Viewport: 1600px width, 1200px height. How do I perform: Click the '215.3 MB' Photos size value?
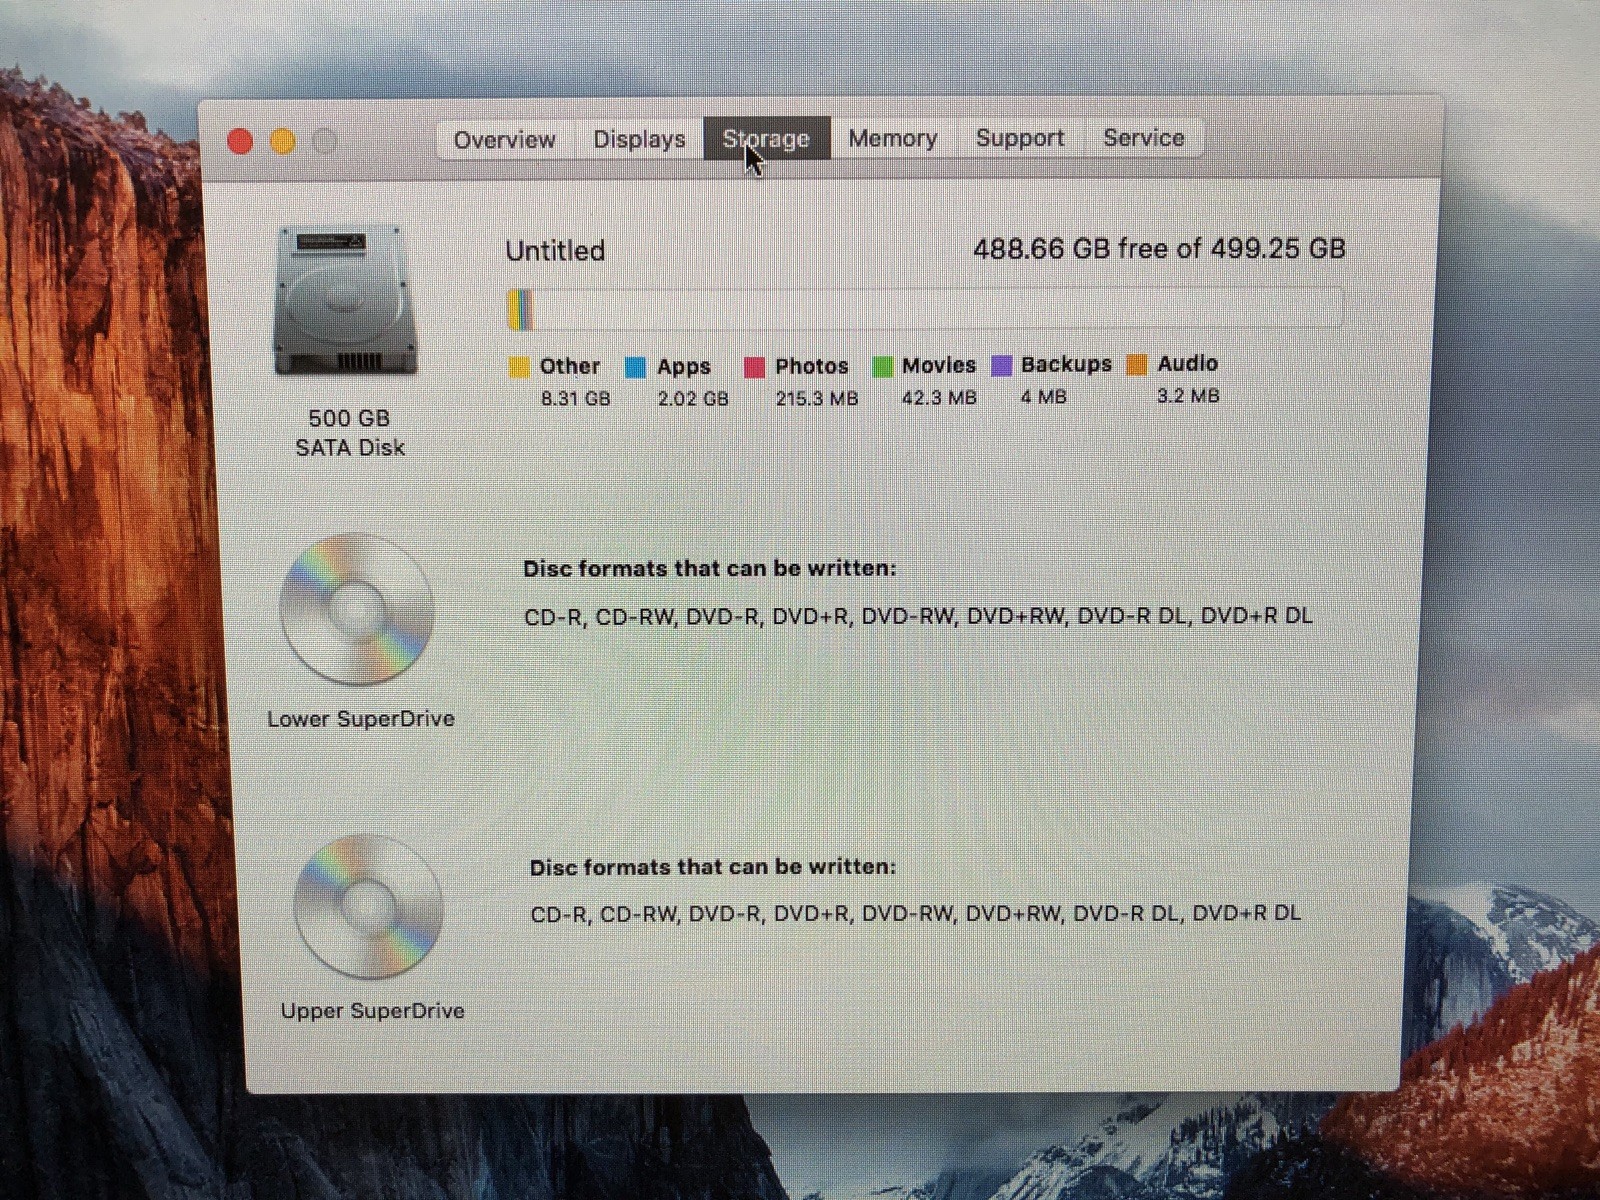tap(817, 398)
